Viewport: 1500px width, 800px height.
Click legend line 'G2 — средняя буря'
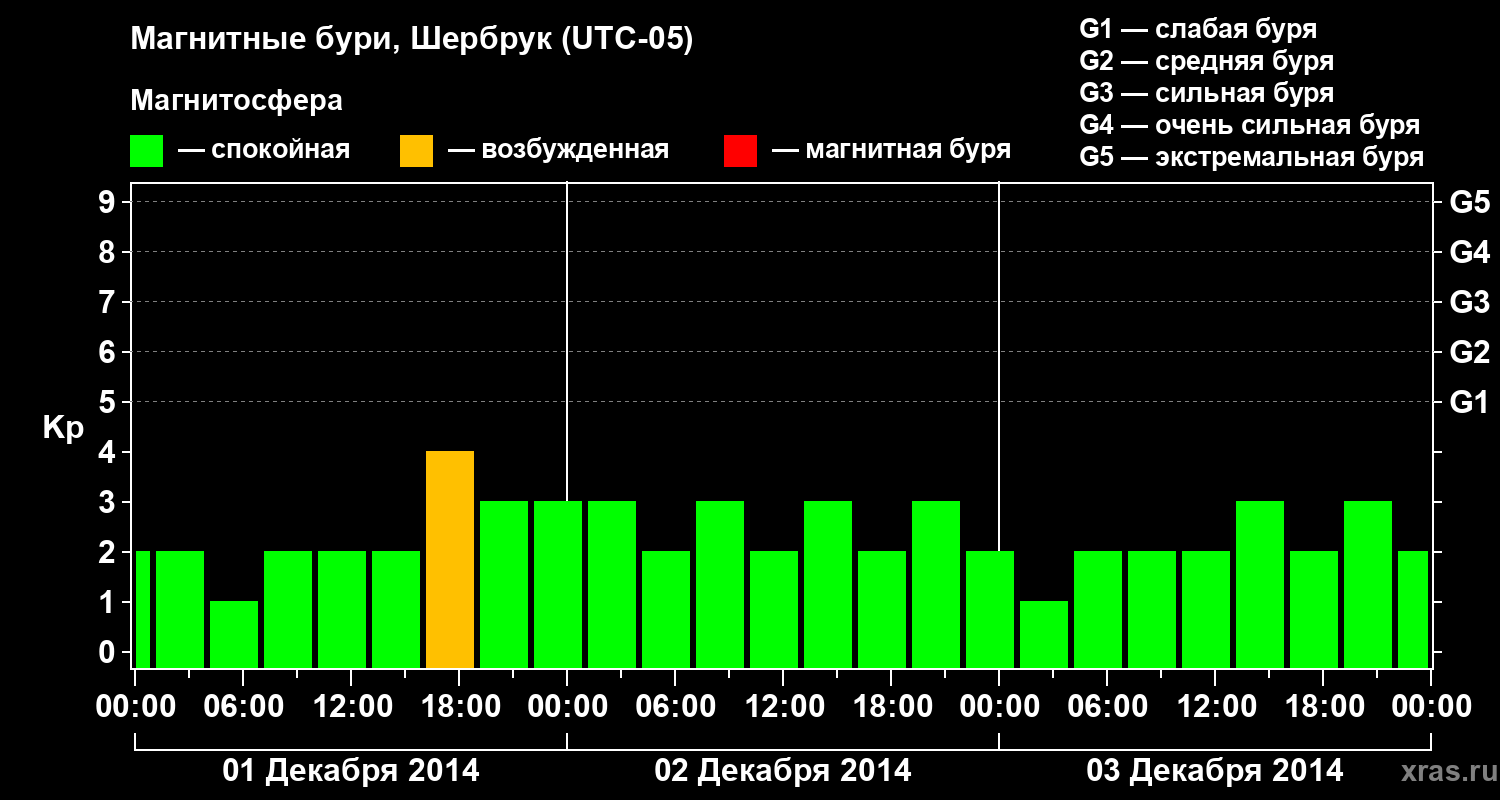[x=1206, y=61]
